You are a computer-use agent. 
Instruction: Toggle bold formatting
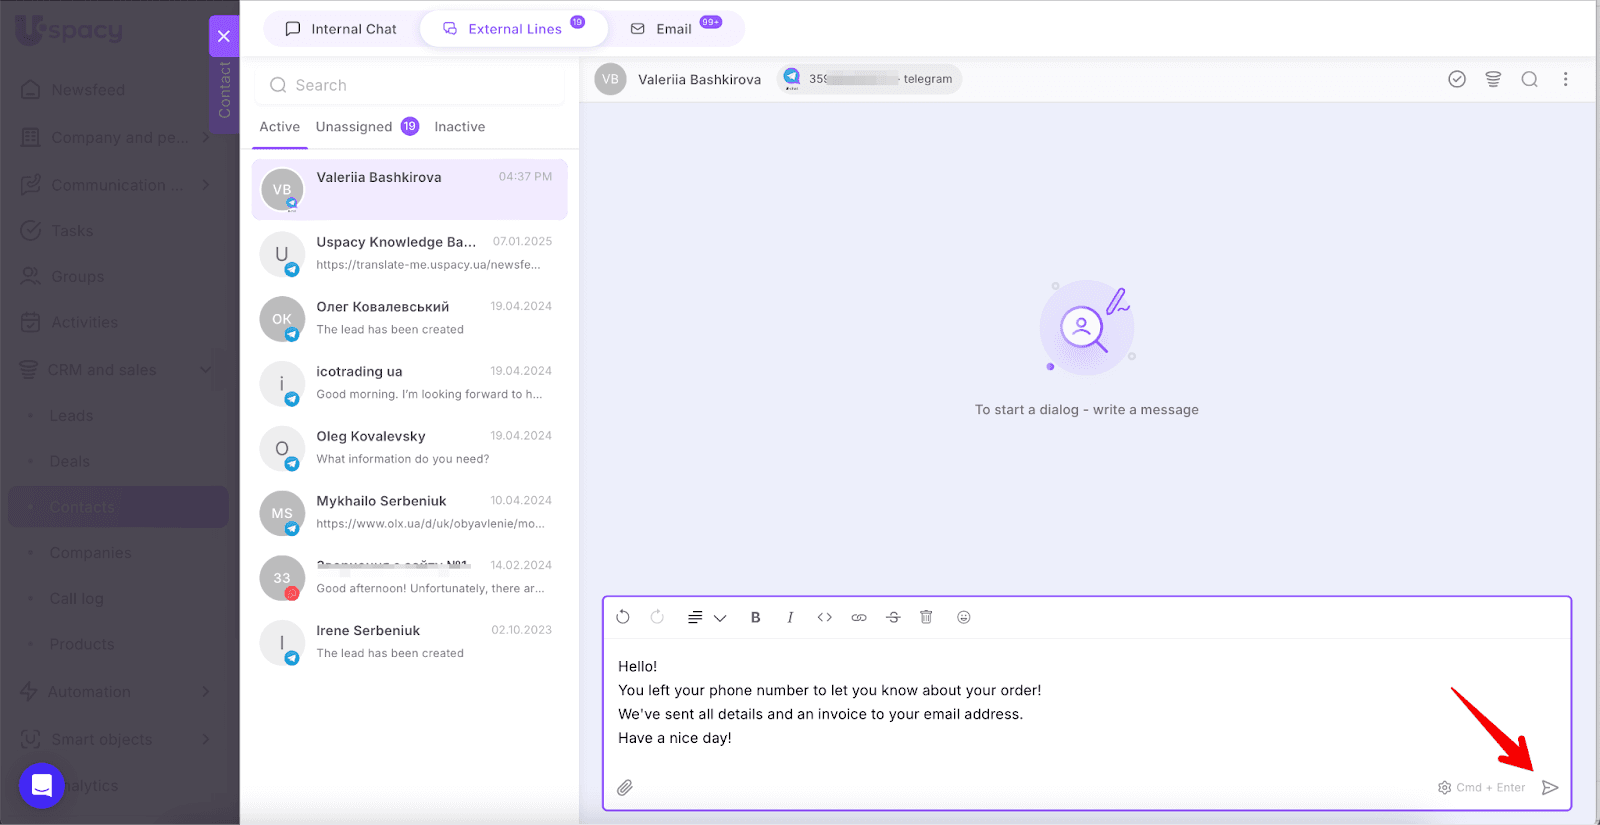756,617
